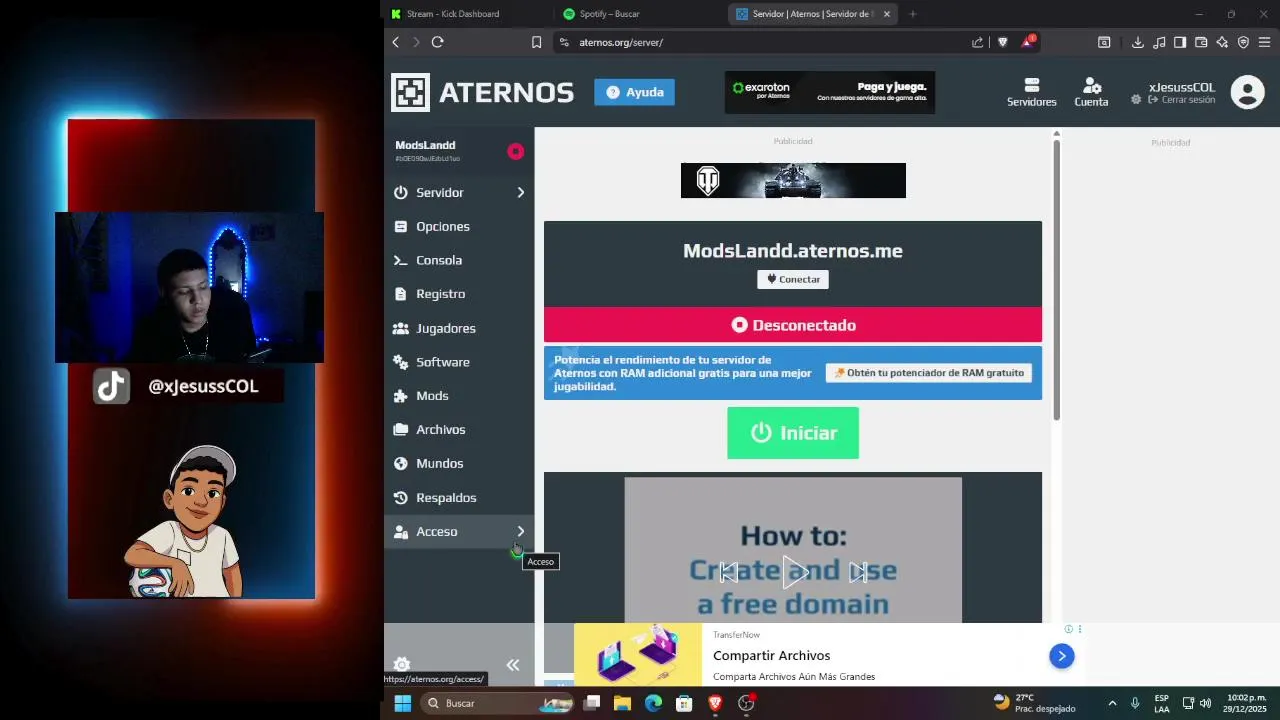Open Opciones in the sidebar
Image resolution: width=1280 pixels, height=720 pixels.
click(459, 226)
